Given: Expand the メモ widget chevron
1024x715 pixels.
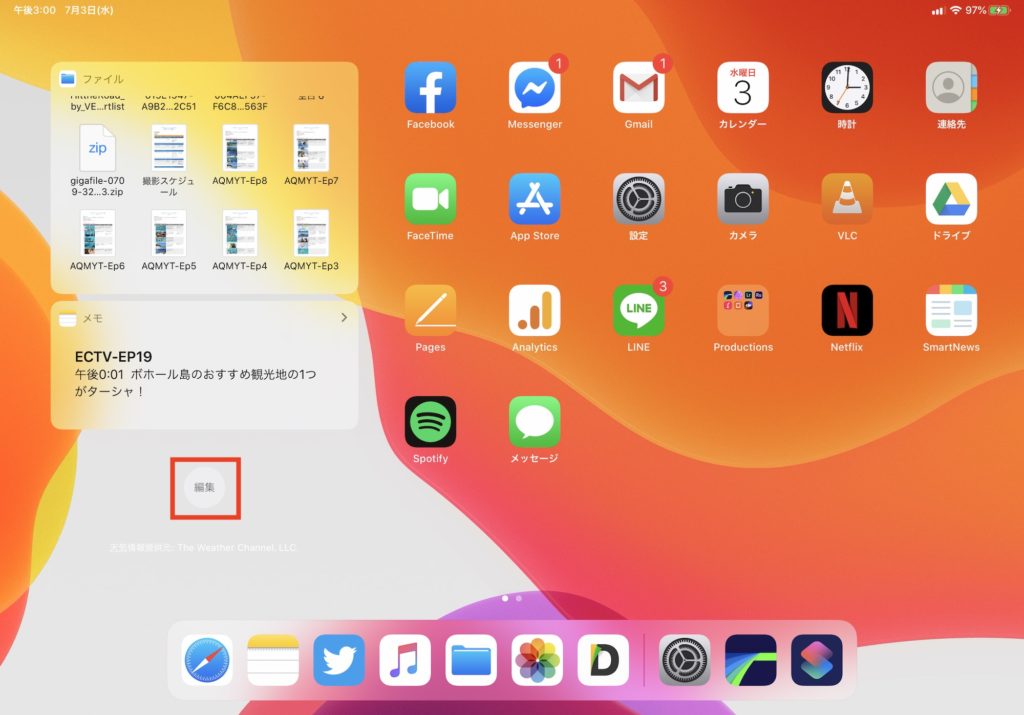Looking at the screenshot, I should click(344, 317).
